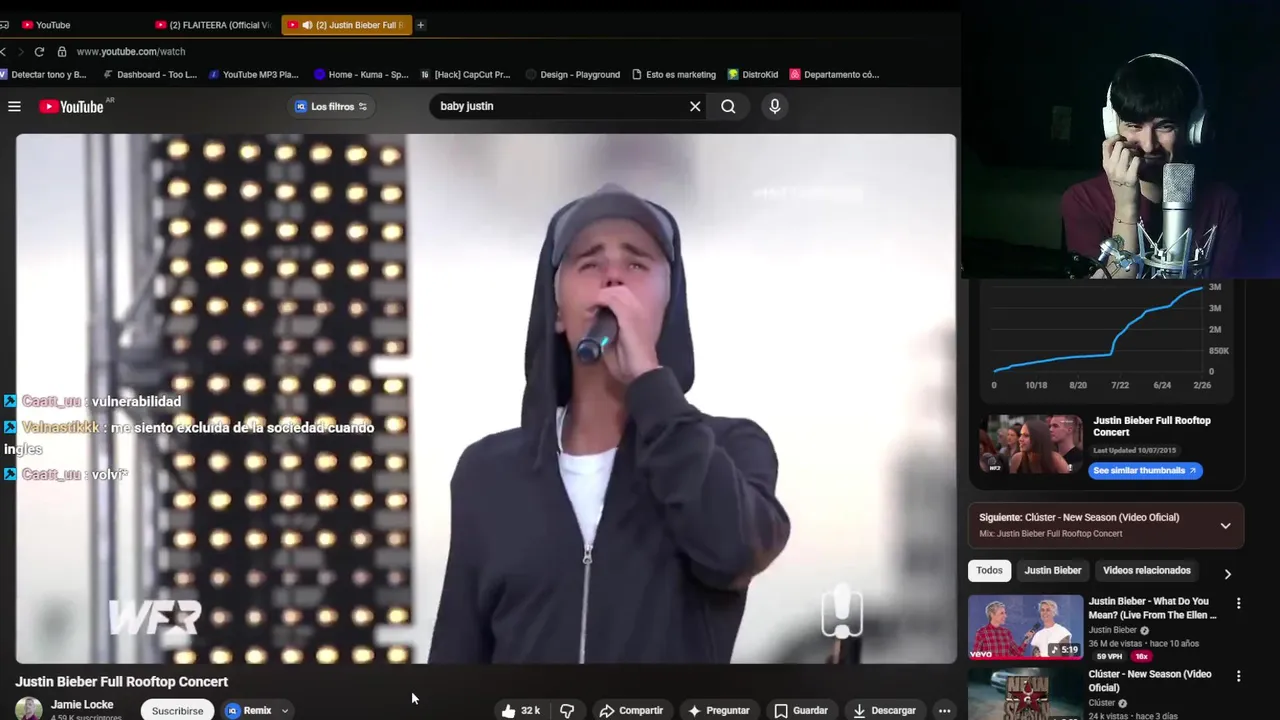Subscribe with Suscribirse button
The image size is (1280, 720).
tap(177, 710)
